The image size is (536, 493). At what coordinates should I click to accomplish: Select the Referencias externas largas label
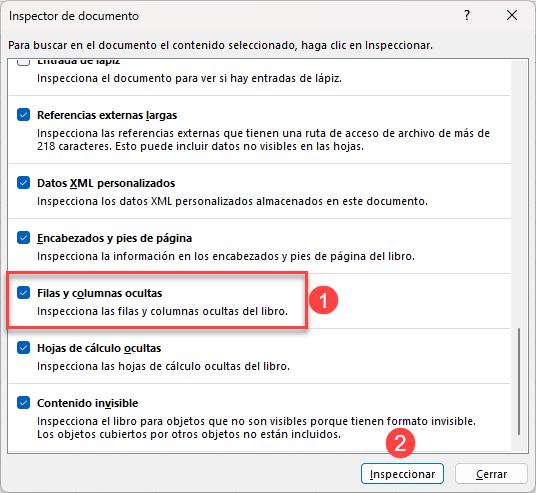(x=107, y=115)
